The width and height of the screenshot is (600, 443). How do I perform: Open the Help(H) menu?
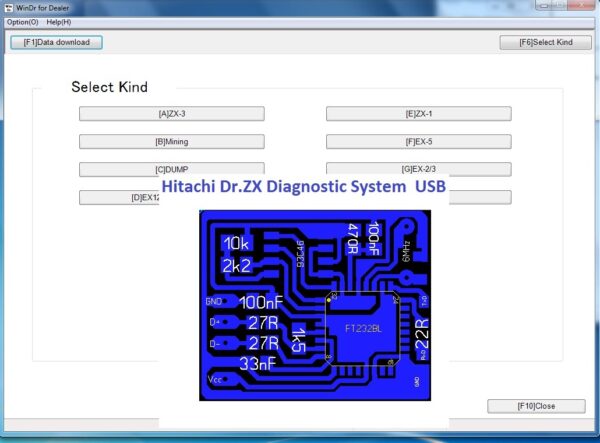(x=59, y=22)
